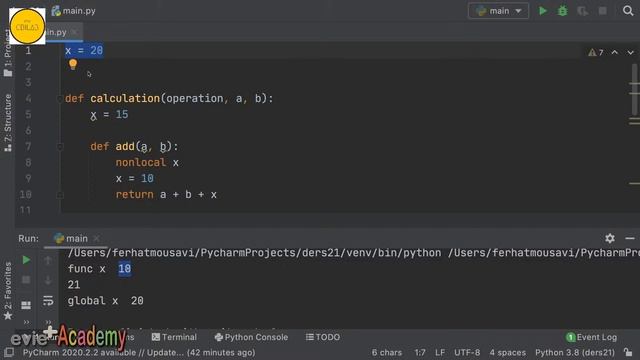
Task: Click main.py in the navigation bar breadcrumb
Action: 74,11
